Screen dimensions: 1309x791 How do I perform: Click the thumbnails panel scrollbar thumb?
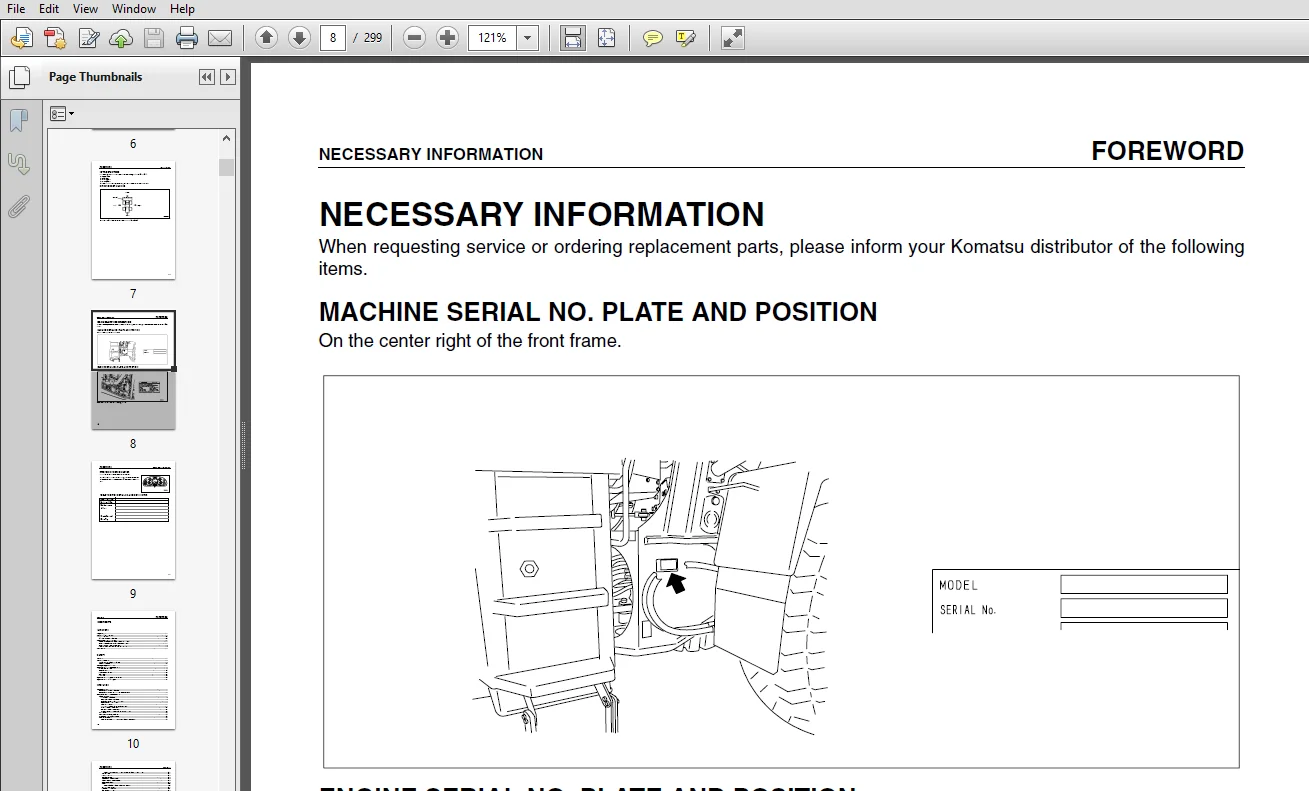pos(227,167)
